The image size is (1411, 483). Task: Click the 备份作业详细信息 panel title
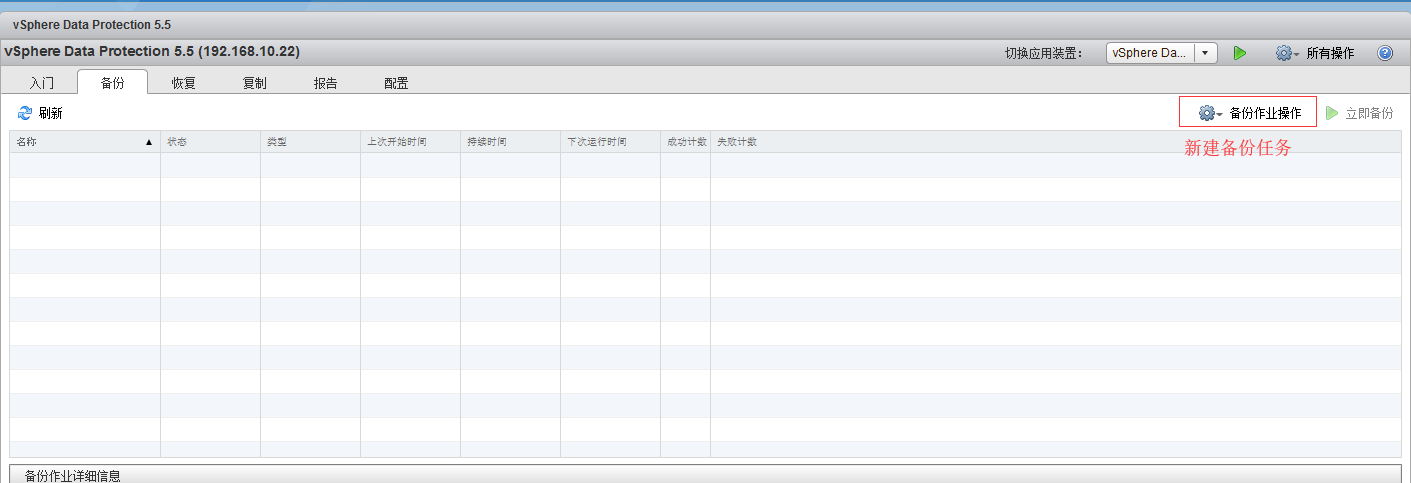[72, 475]
